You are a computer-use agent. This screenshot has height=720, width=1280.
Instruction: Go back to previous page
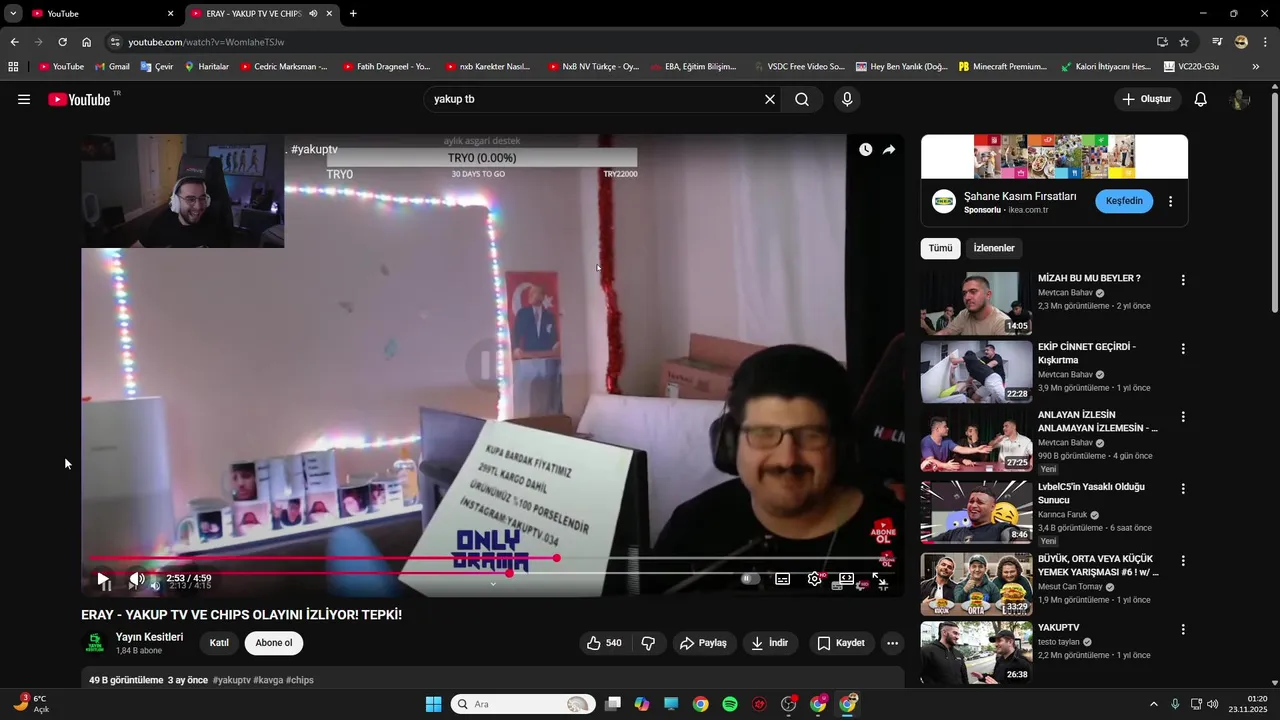pos(14,42)
